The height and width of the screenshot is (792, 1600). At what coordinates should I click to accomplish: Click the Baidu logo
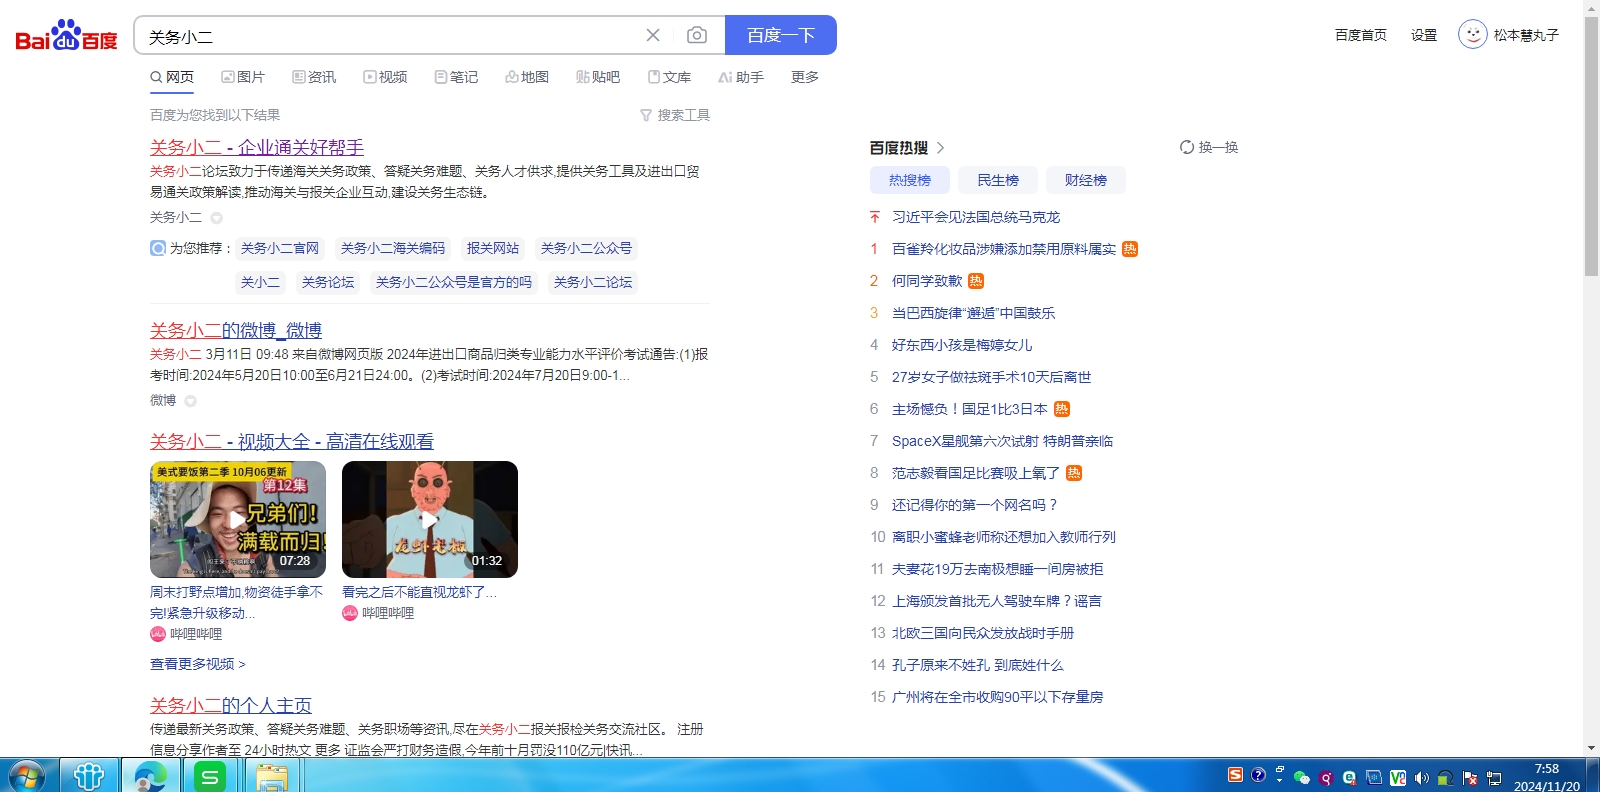point(66,36)
